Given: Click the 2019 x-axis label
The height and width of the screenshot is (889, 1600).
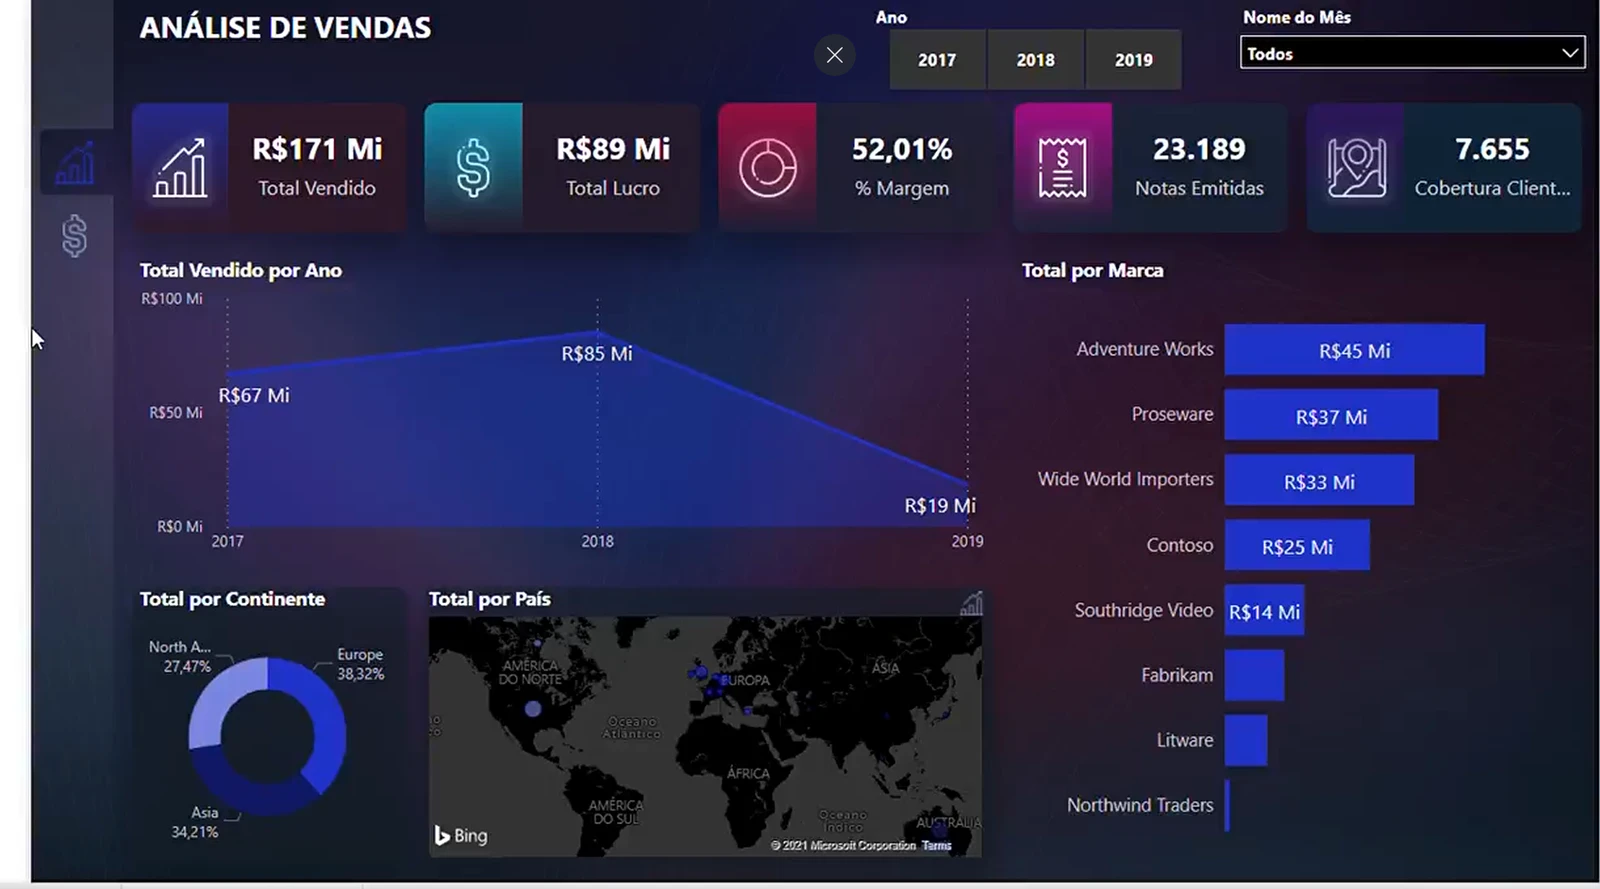Looking at the screenshot, I should [967, 541].
